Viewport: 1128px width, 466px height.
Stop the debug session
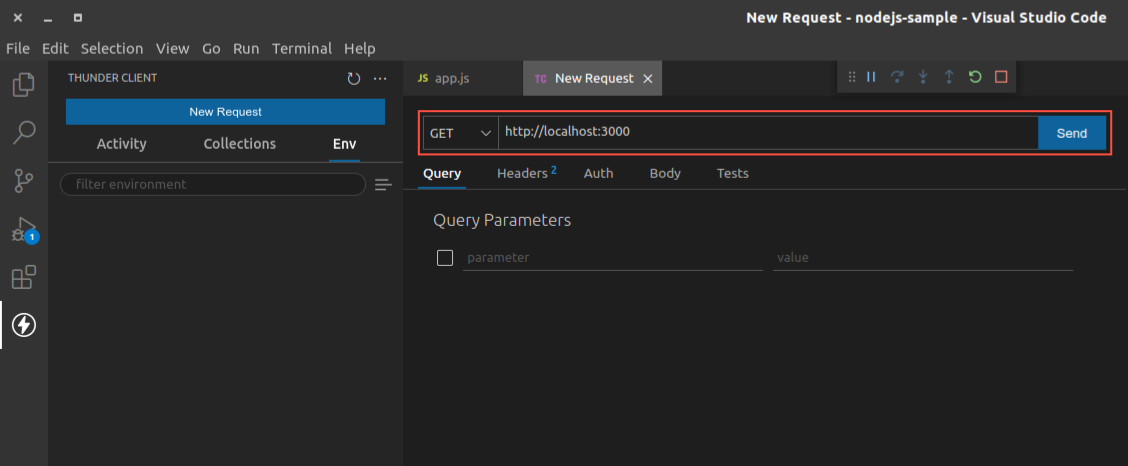tap(1001, 77)
